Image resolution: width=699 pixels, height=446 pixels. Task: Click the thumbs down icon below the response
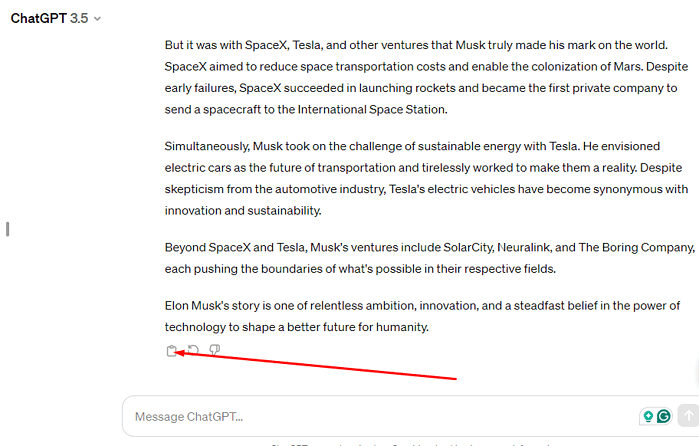click(x=214, y=351)
